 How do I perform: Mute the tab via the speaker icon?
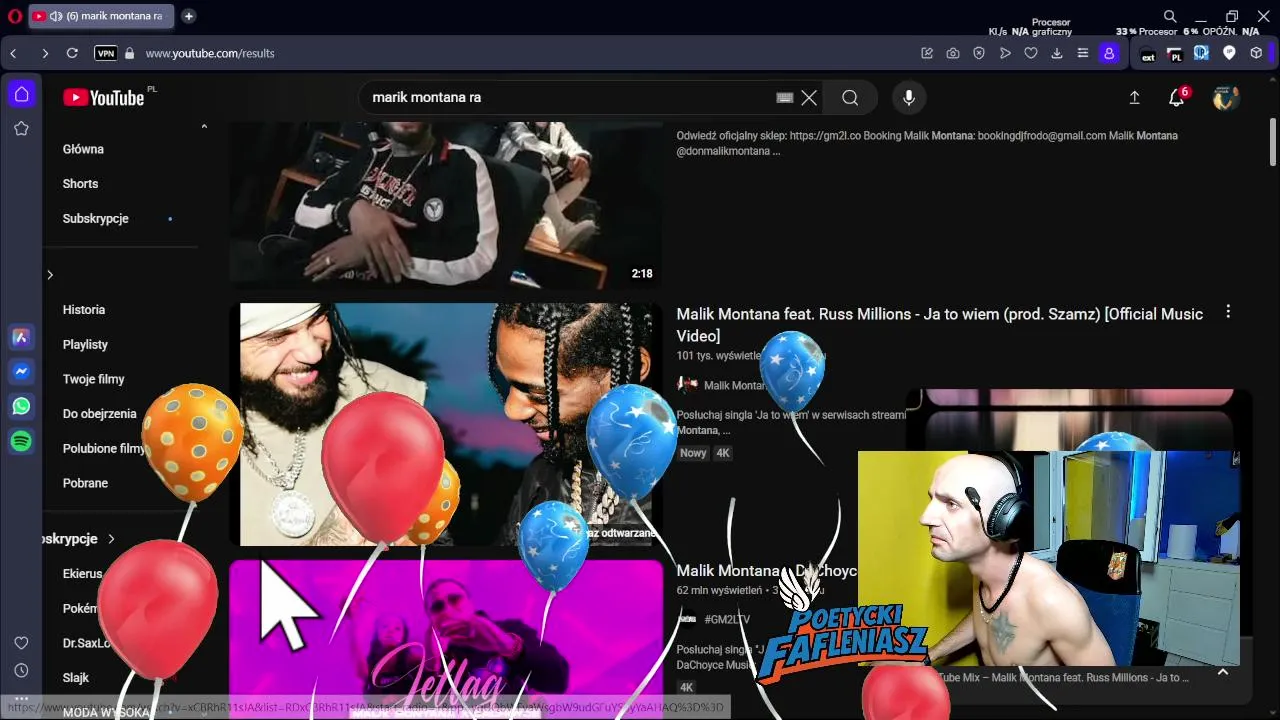tap(56, 16)
